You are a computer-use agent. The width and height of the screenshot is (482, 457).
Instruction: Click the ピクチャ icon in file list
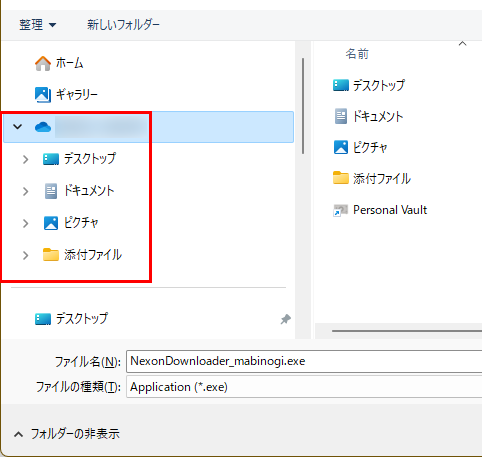pos(341,147)
